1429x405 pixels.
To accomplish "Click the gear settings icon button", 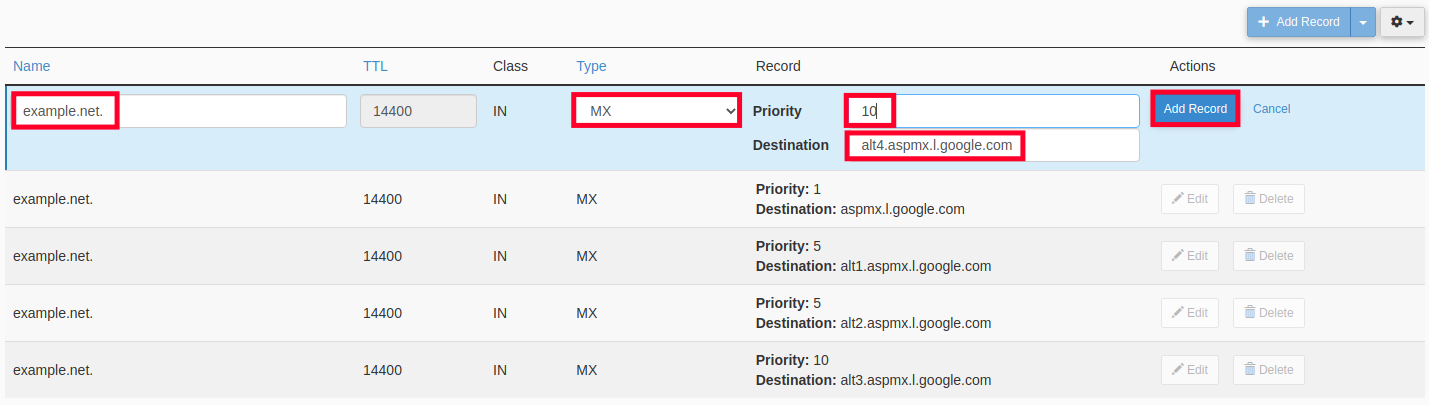I will click(1402, 22).
